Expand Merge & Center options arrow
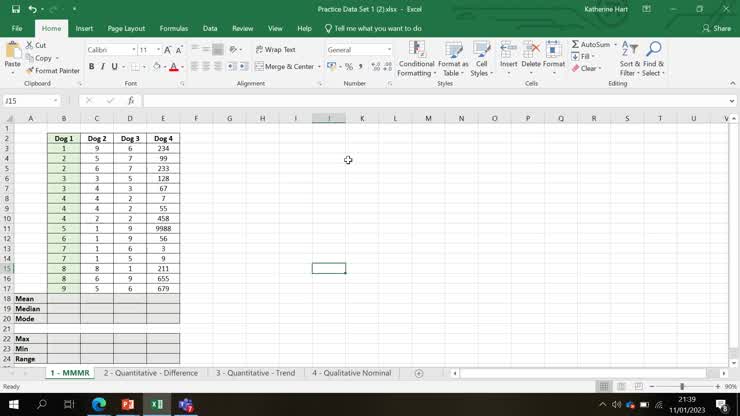Image resolution: width=740 pixels, height=416 pixels. (x=319, y=67)
